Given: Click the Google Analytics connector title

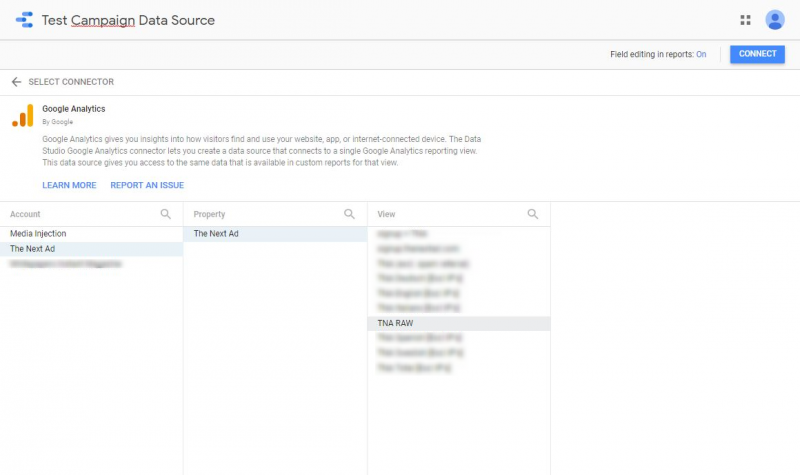Looking at the screenshot, I should [x=73, y=109].
